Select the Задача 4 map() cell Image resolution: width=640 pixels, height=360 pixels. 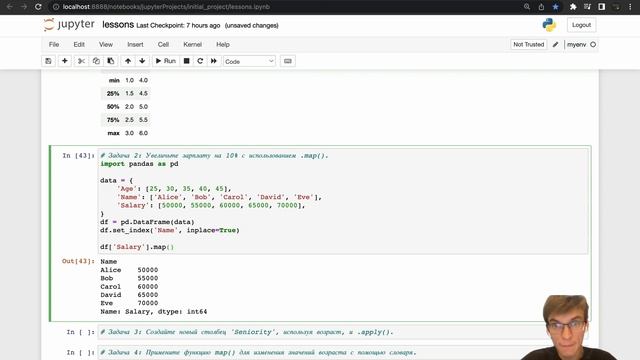(x=343, y=352)
